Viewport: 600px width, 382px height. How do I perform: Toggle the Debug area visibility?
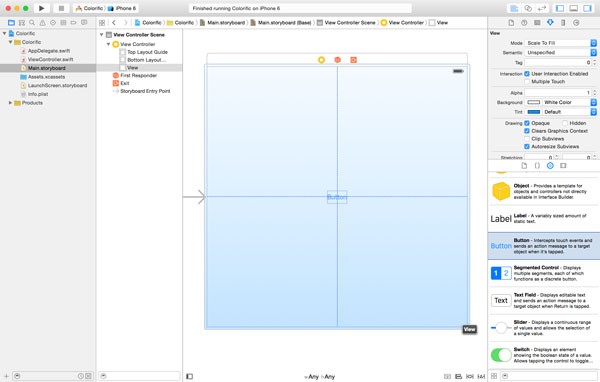[x=574, y=8]
